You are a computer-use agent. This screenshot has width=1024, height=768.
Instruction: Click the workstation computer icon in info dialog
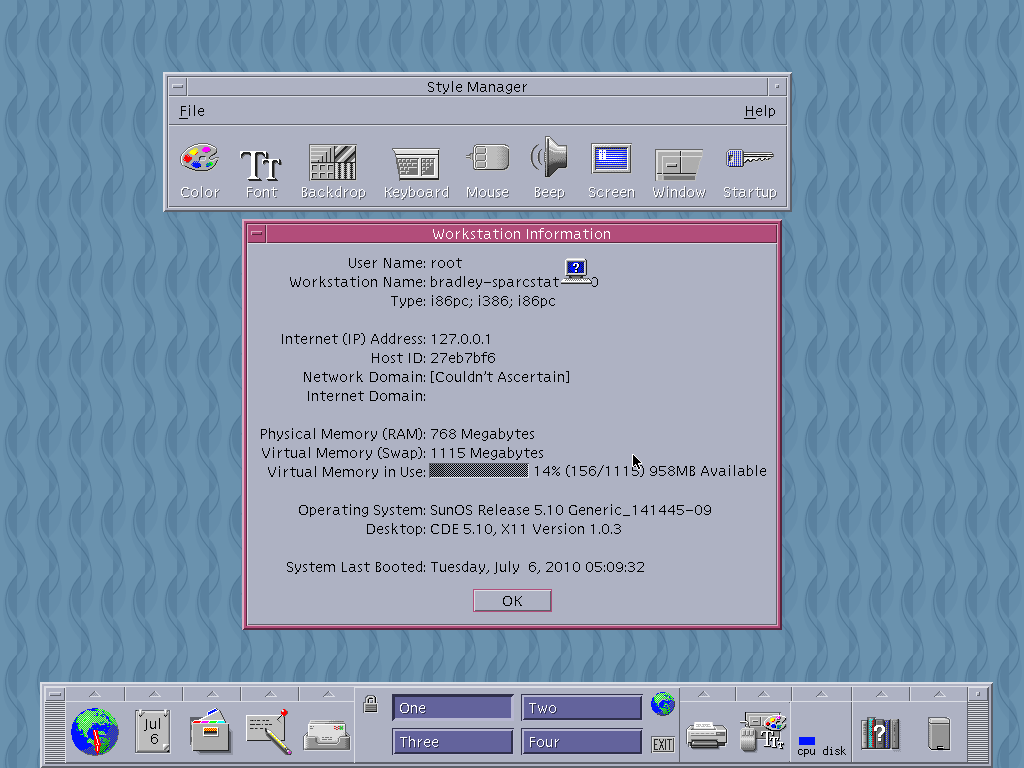pos(576,271)
